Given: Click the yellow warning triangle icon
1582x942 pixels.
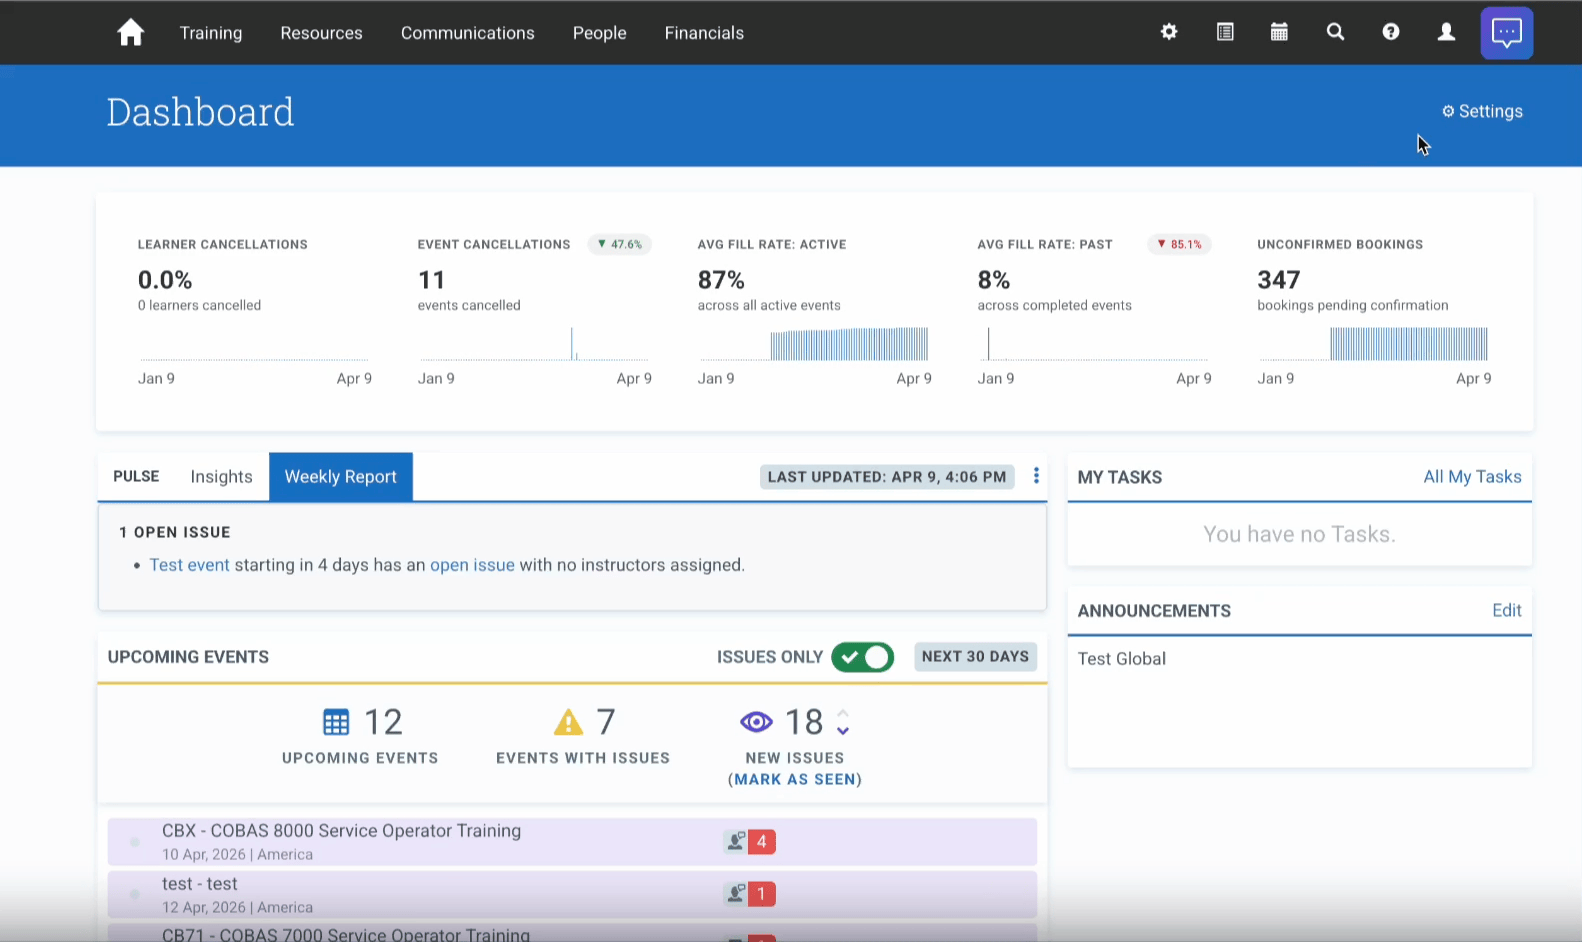Looking at the screenshot, I should click(x=568, y=722).
